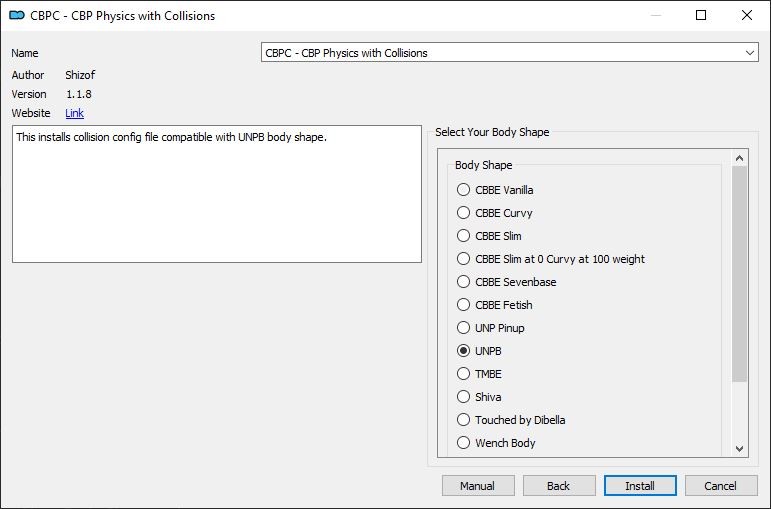Choose the UNP Pinup body shape
Image resolution: width=771 pixels, height=509 pixels.
pyautogui.click(x=491, y=328)
